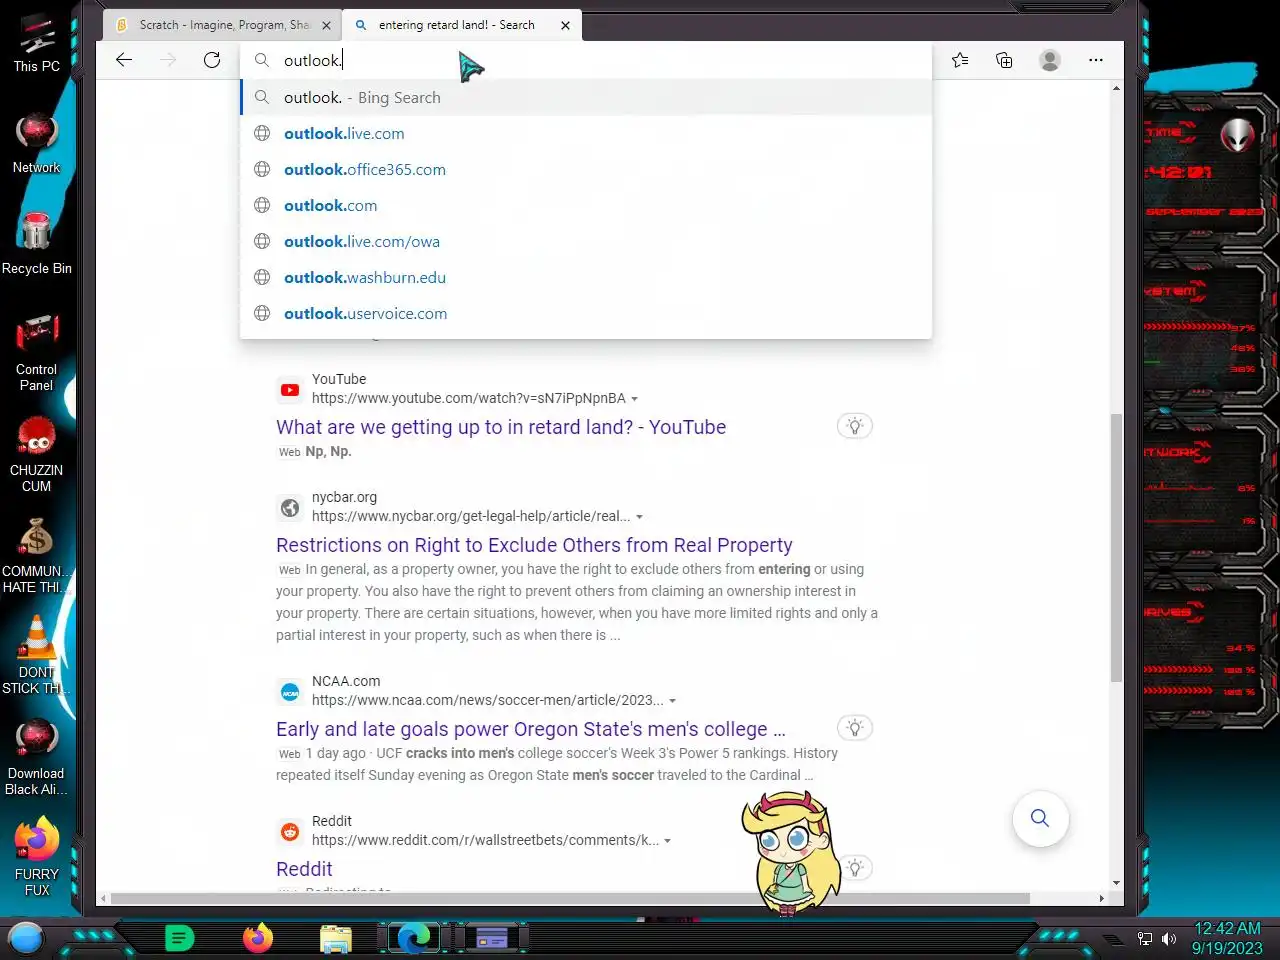This screenshot has width=1280, height=960.
Task: Open the Download Black Ali desktop icon
Action: tap(37, 758)
